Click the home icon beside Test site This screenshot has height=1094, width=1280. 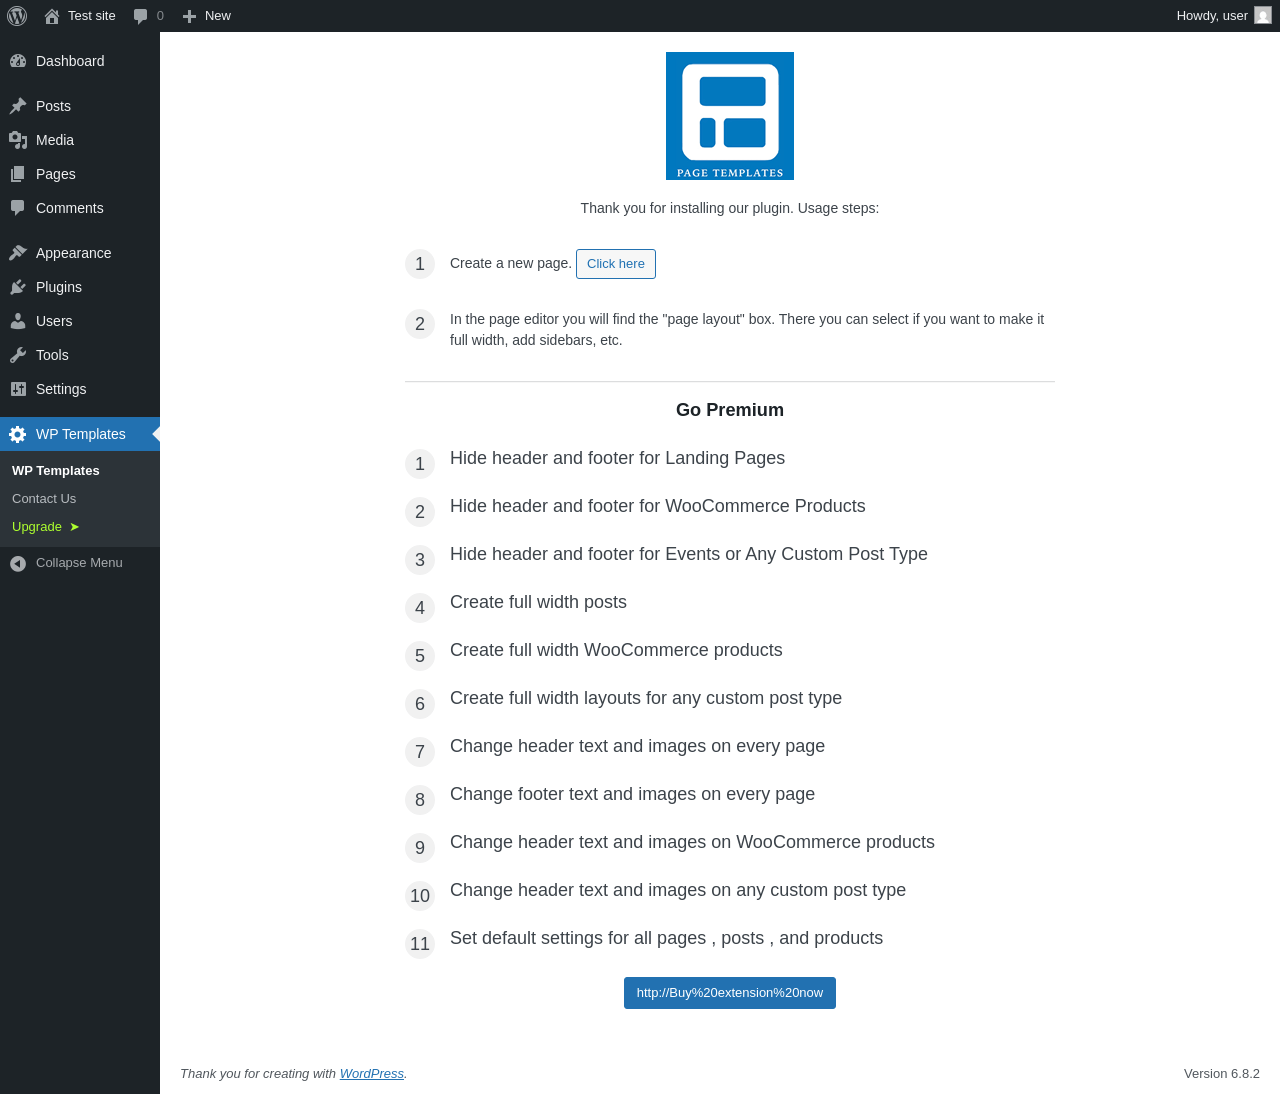pyautogui.click(x=52, y=16)
